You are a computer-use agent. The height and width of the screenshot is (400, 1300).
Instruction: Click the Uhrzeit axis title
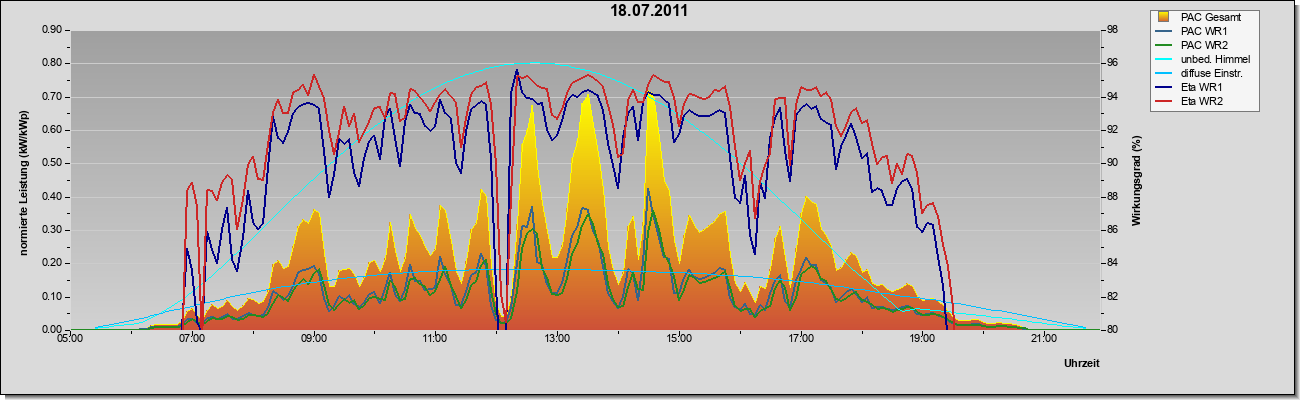(1082, 365)
